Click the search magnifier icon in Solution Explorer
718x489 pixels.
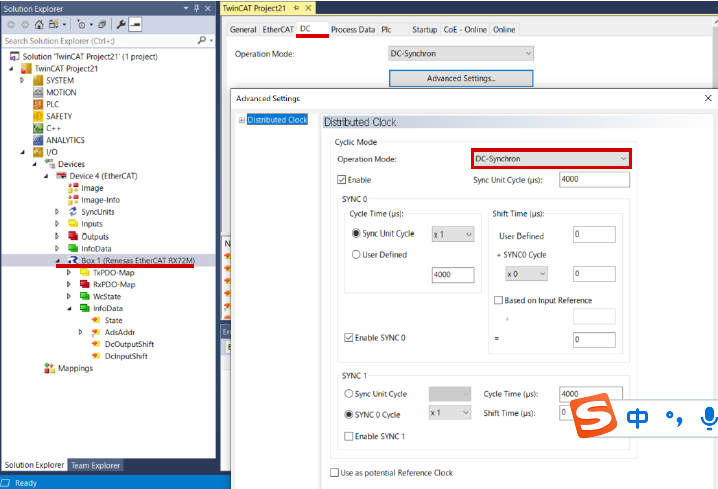point(201,40)
